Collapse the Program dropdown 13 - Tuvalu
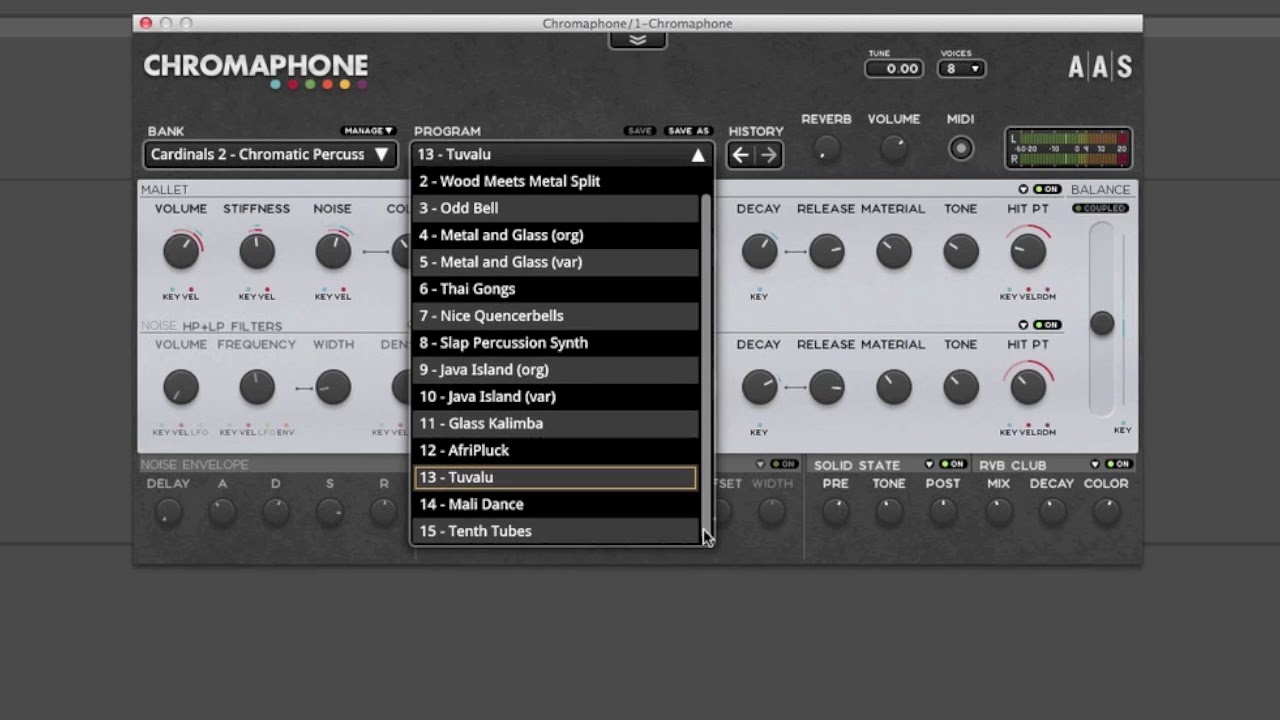 tap(562, 155)
